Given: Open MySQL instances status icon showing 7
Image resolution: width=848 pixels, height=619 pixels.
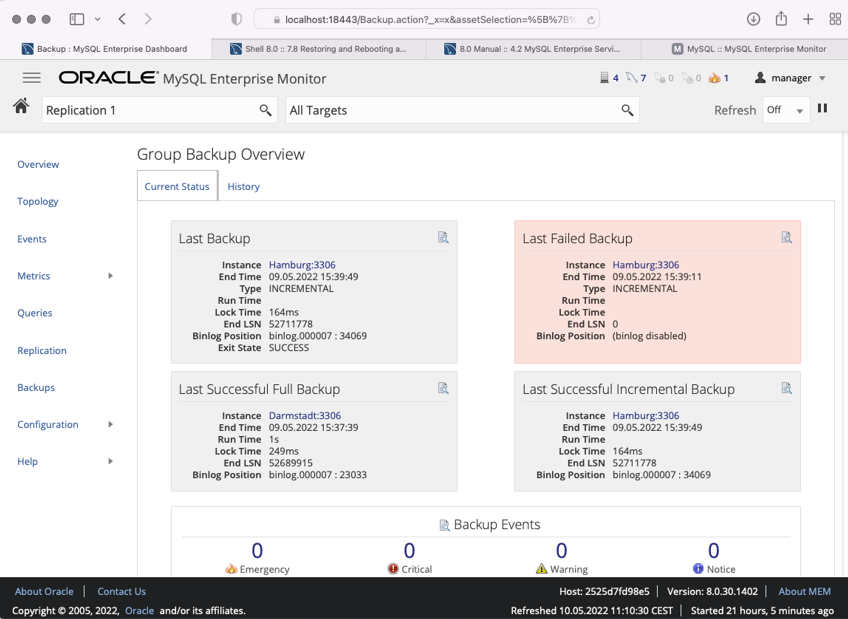Looking at the screenshot, I should 631,78.
